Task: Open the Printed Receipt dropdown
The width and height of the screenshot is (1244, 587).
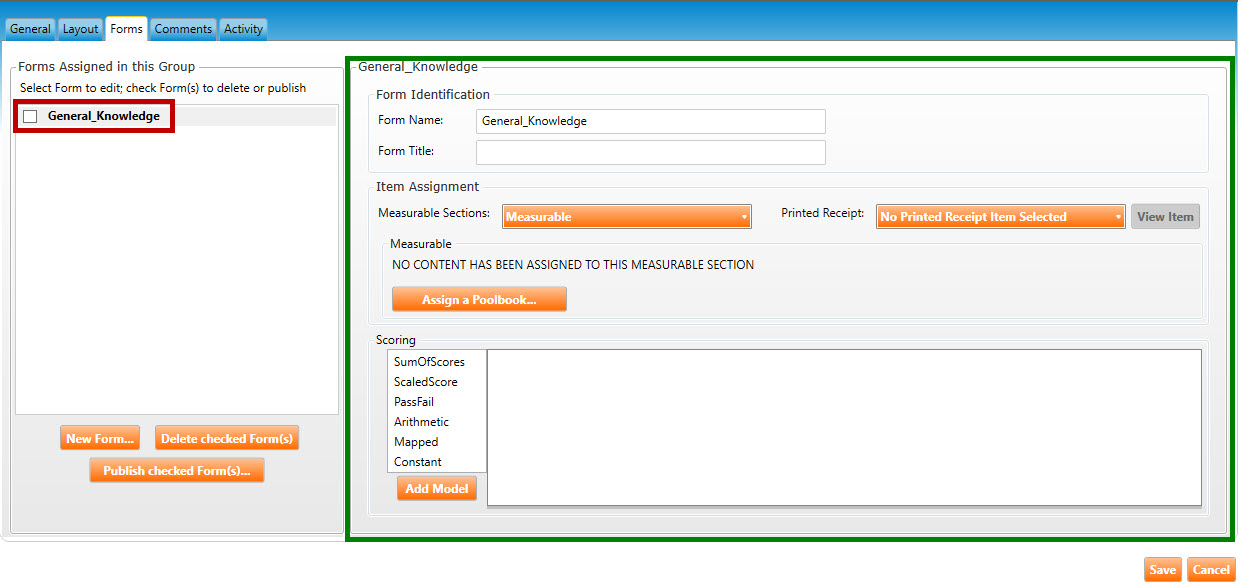Action: coord(1000,217)
